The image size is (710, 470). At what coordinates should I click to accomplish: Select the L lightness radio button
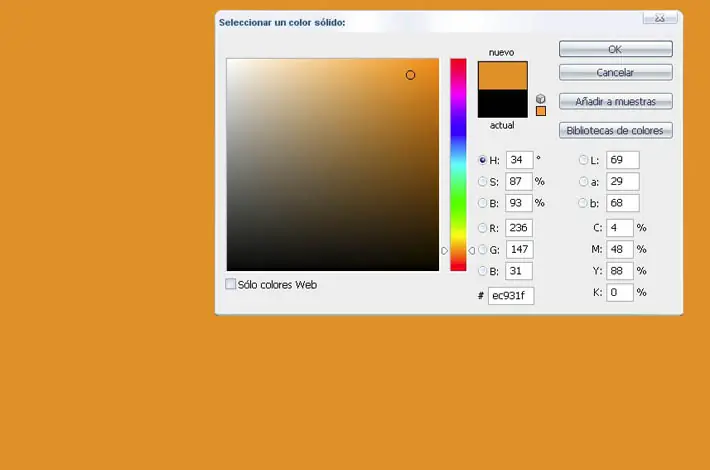(x=583, y=160)
